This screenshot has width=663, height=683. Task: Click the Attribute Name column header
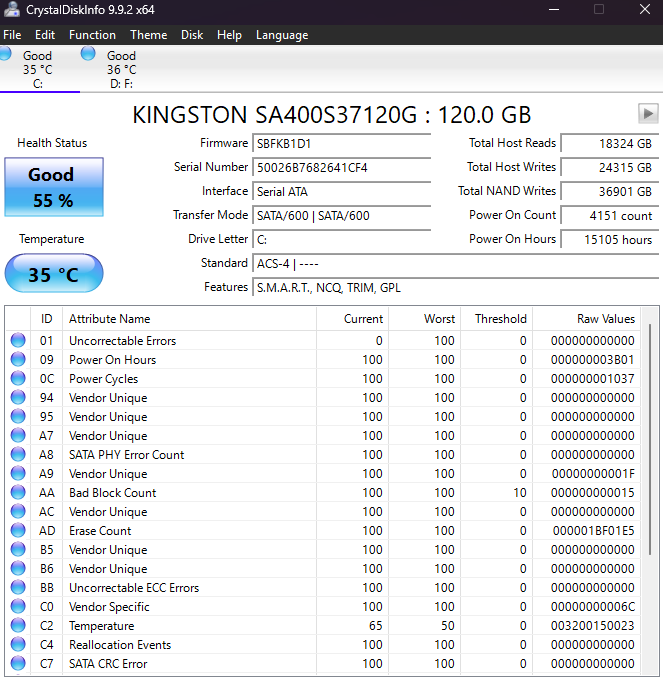click(189, 319)
